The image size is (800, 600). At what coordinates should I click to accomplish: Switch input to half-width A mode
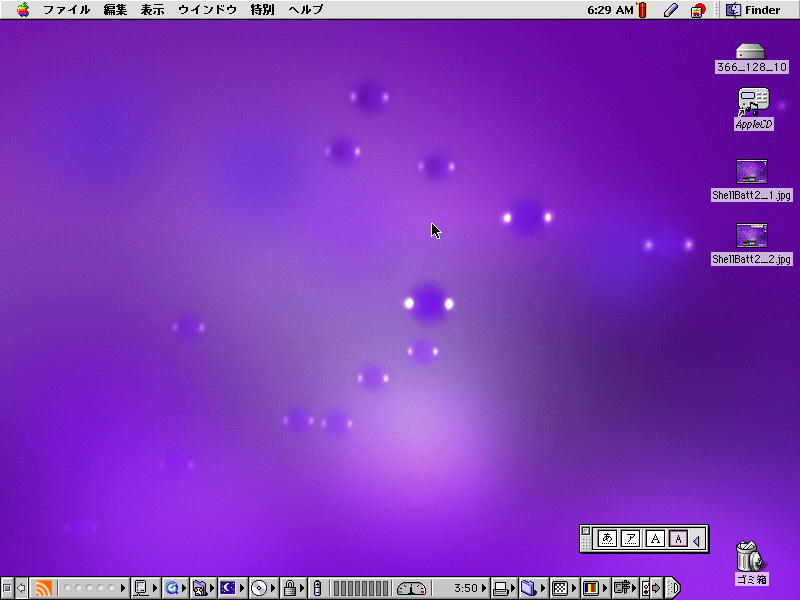678,539
